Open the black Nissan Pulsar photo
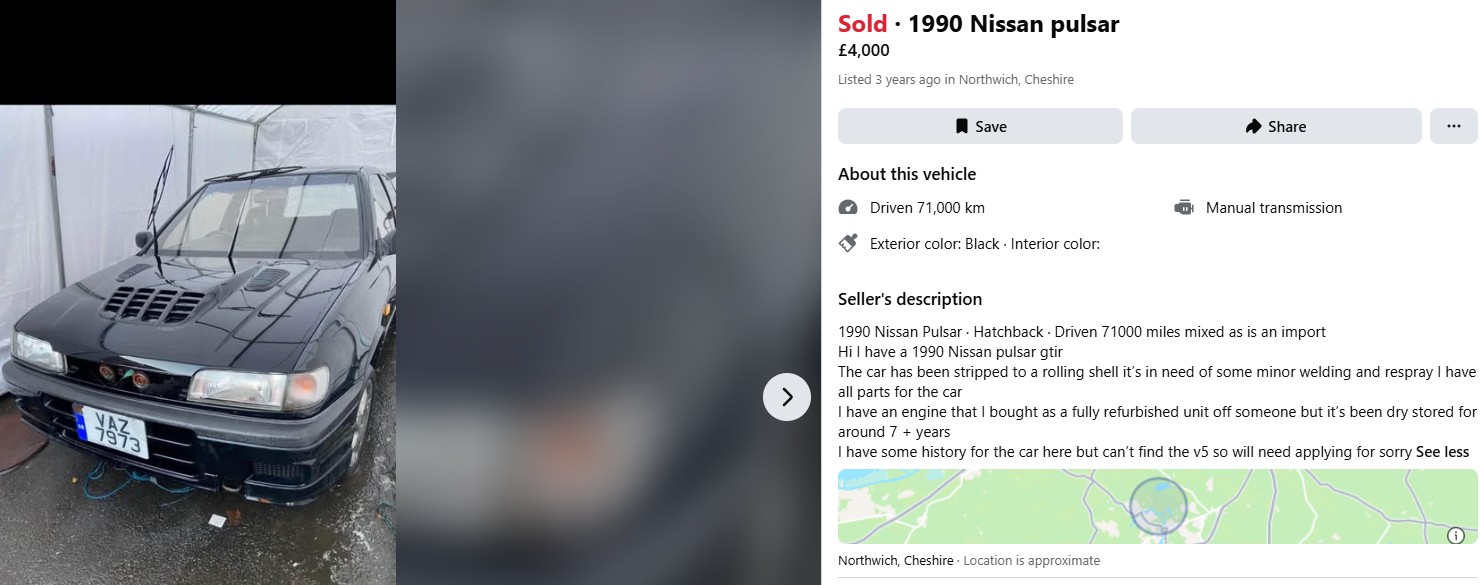Screen dimensions: 1481x585 [x=198, y=344]
